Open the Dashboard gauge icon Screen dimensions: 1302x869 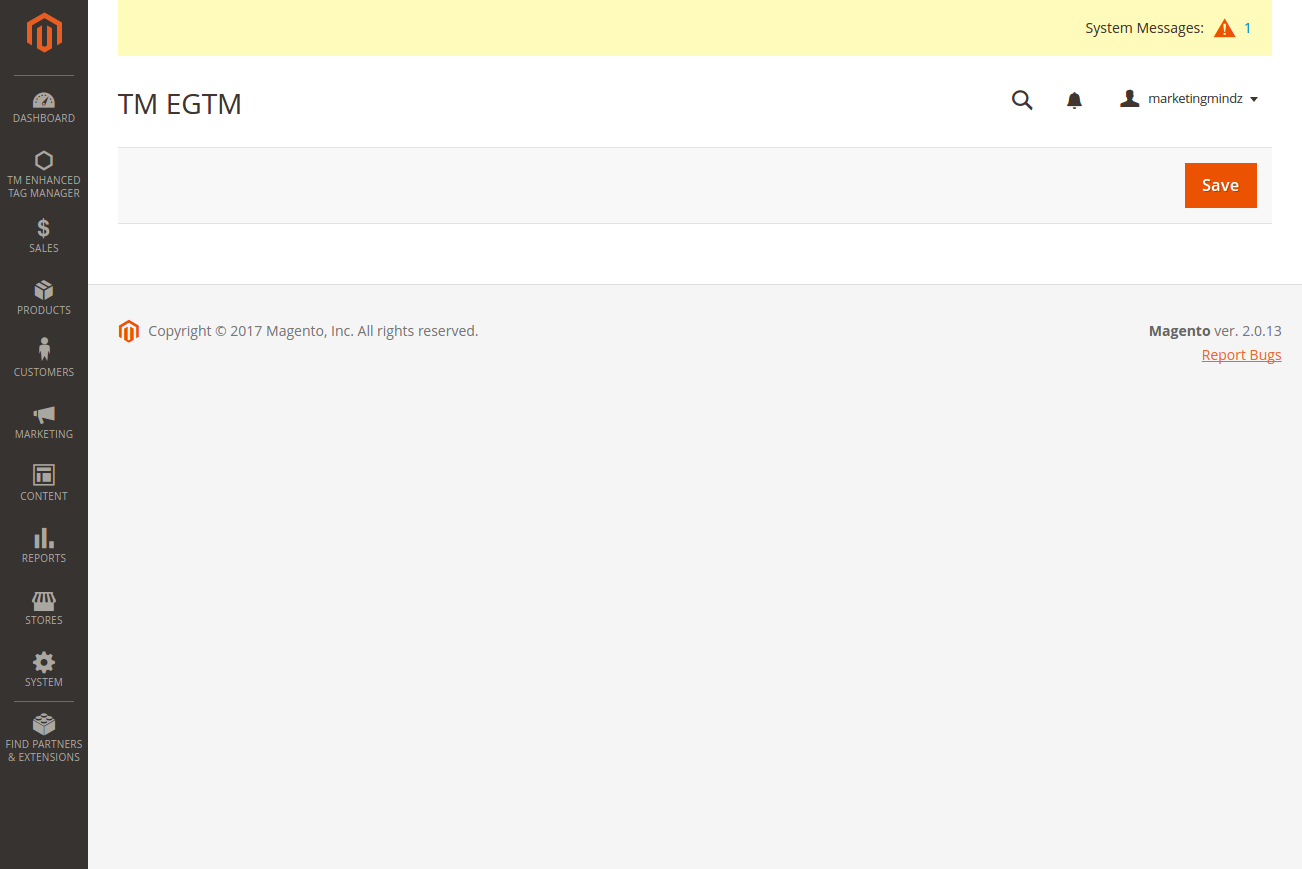(x=44, y=100)
